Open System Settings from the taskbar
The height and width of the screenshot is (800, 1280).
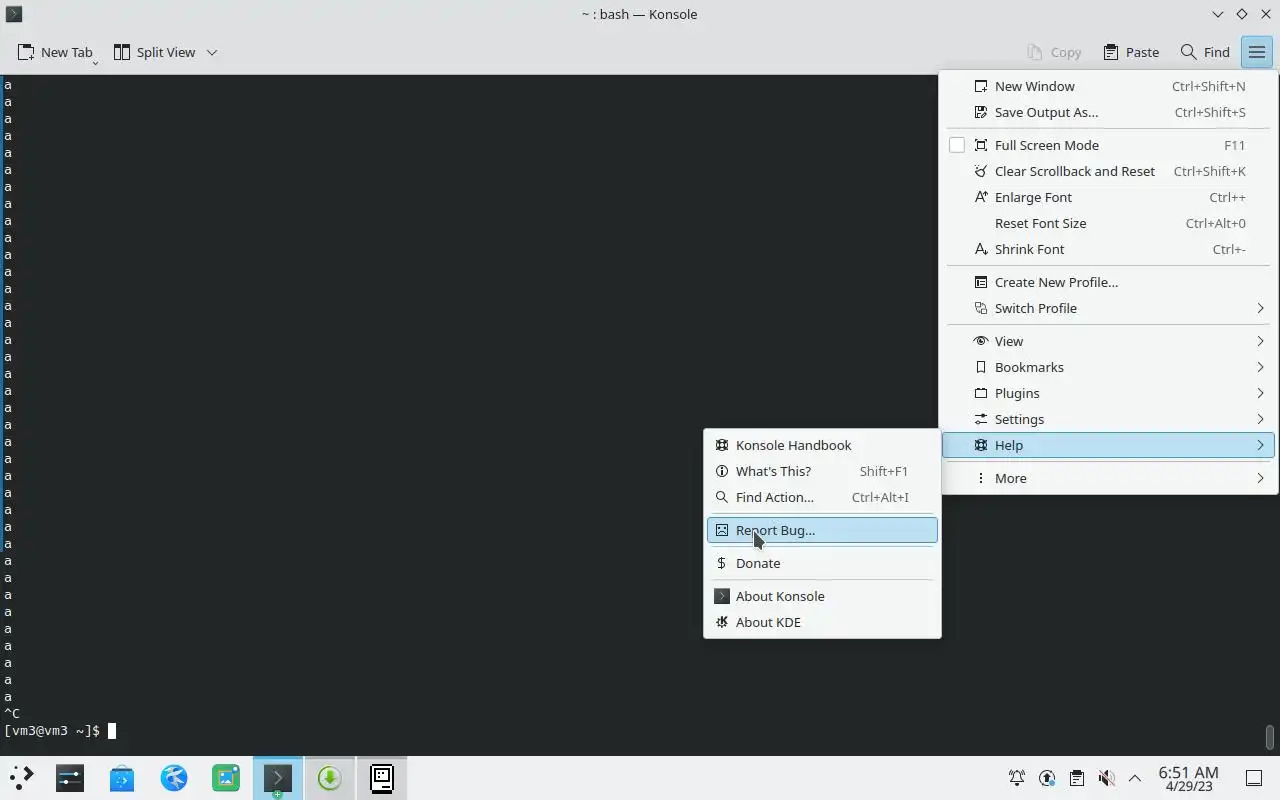(70, 778)
